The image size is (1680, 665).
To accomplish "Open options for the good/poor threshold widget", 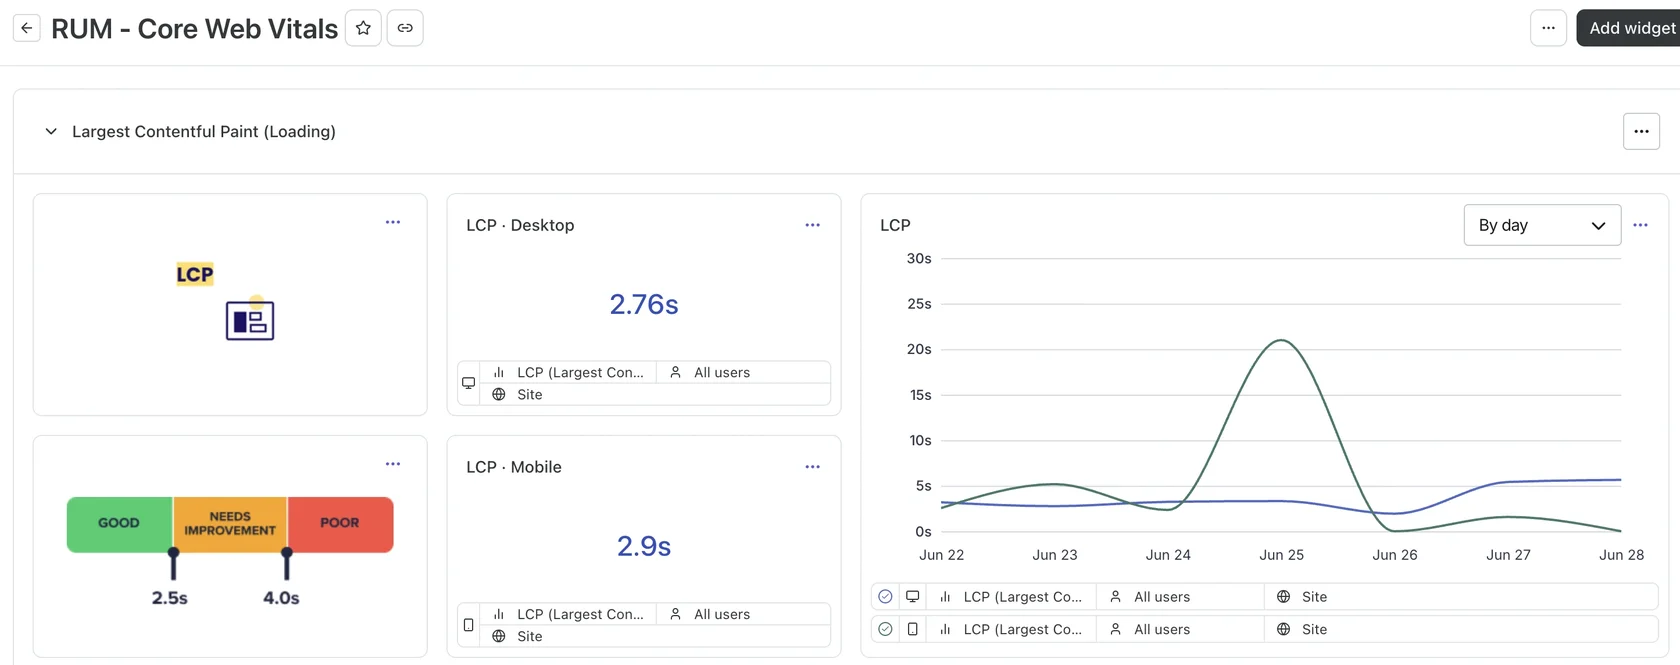I will (x=393, y=464).
